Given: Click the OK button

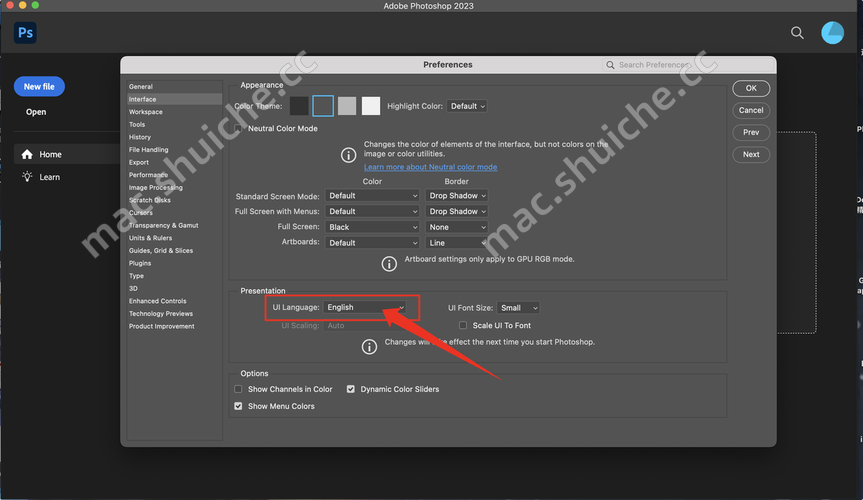Looking at the screenshot, I should pos(751,89).
